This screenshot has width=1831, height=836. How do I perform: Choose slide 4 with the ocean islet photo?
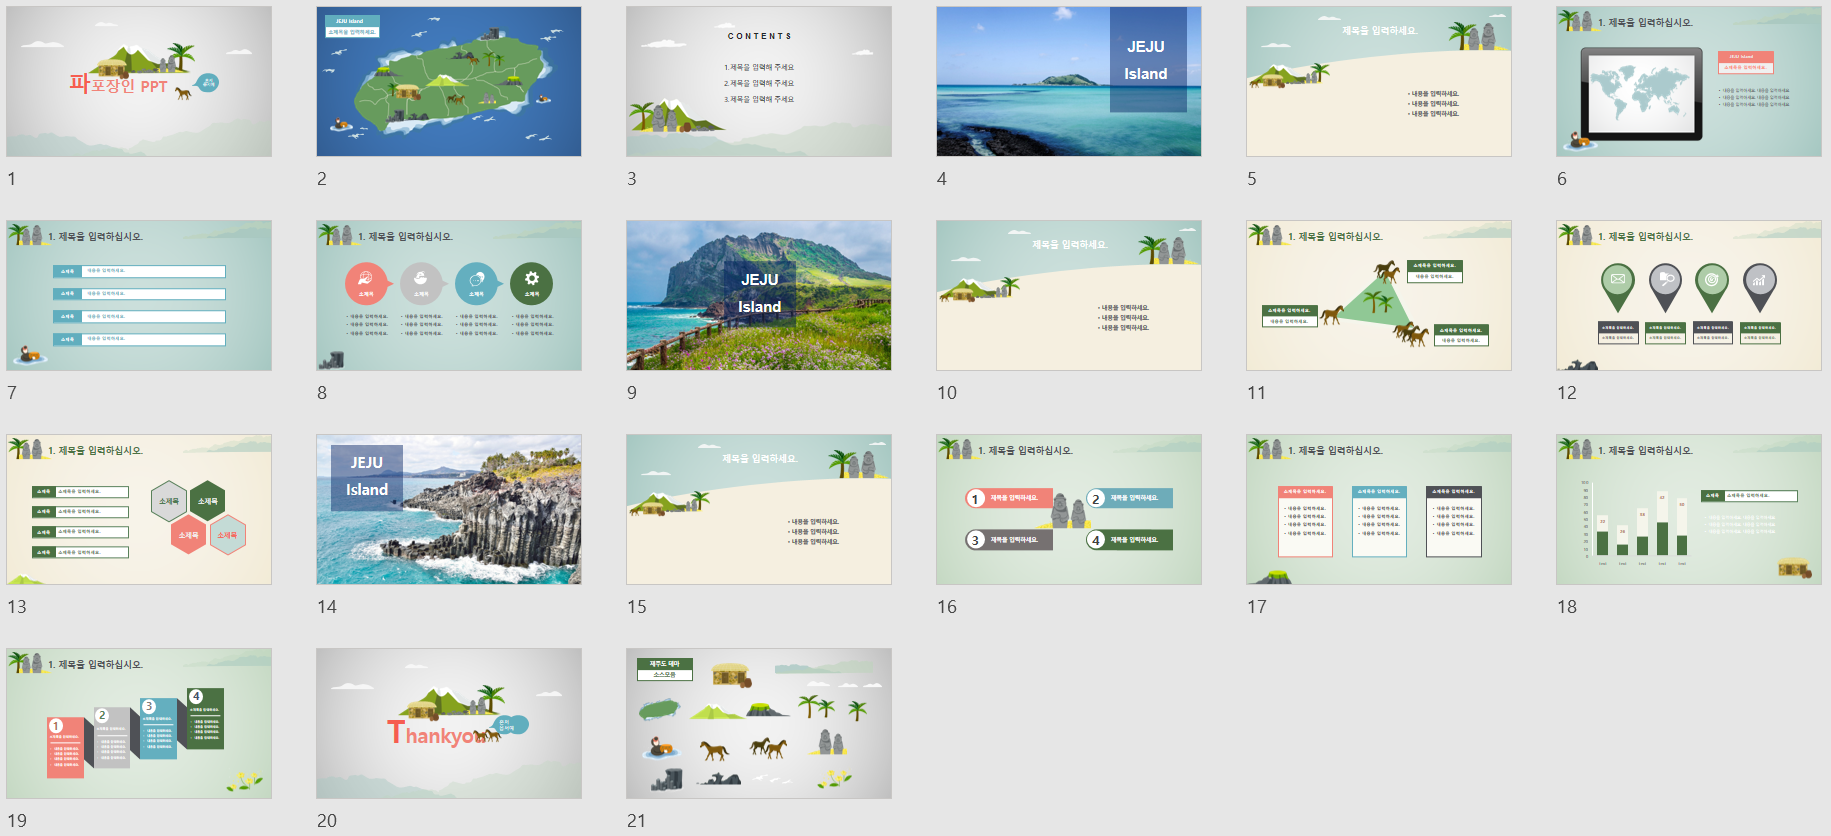[x=1069, y=81]
